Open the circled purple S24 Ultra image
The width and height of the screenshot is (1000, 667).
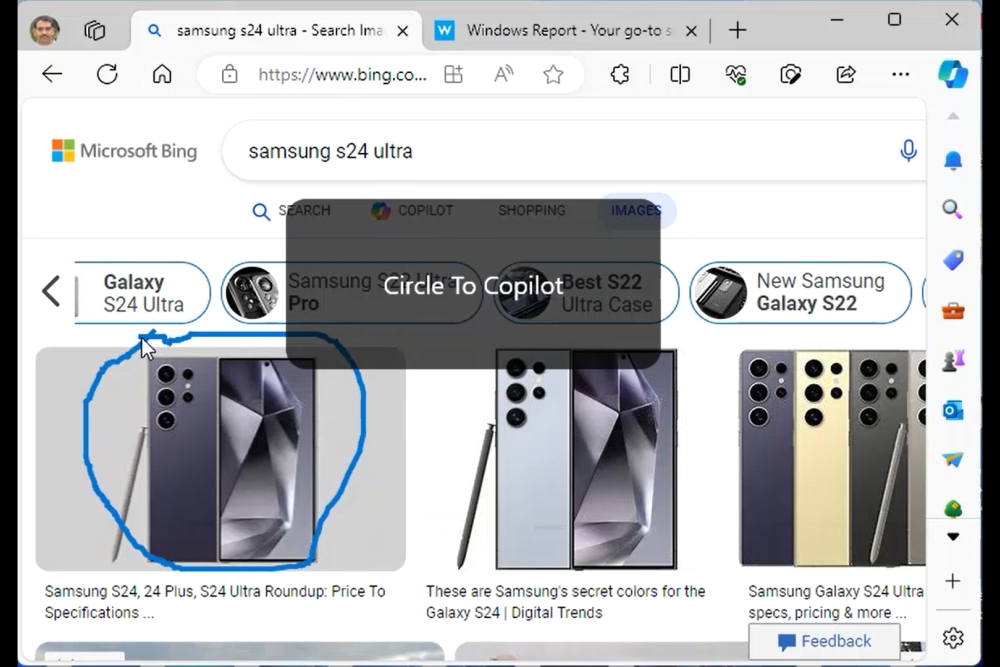[x=220, y=459]
